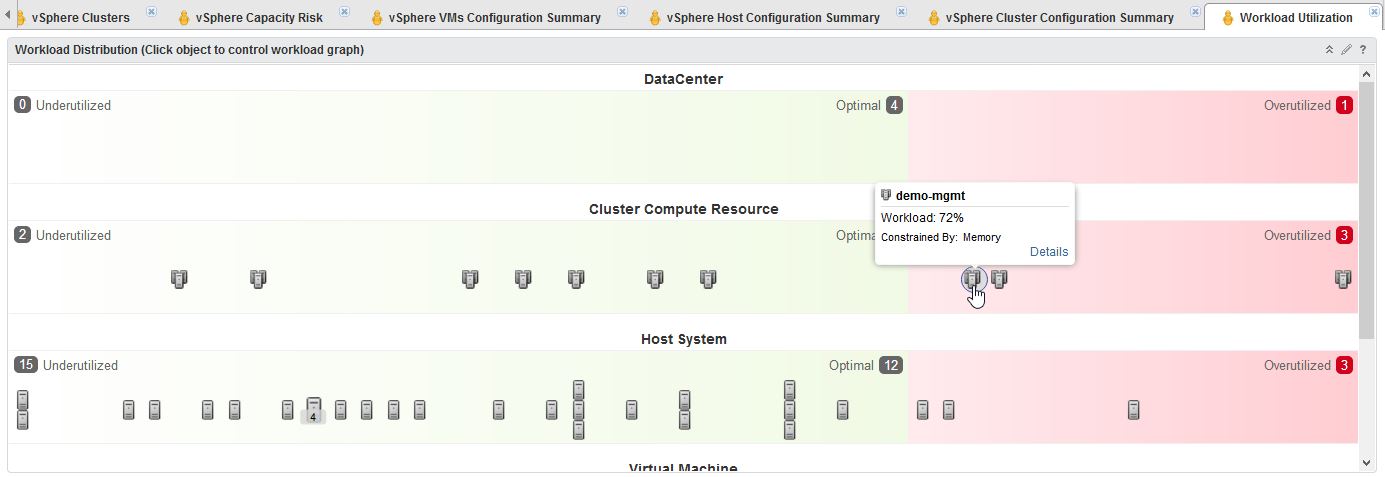The image size is (1385, 477).
Task: Click the host group icon labeled 4
Action: tap(313, 410)
